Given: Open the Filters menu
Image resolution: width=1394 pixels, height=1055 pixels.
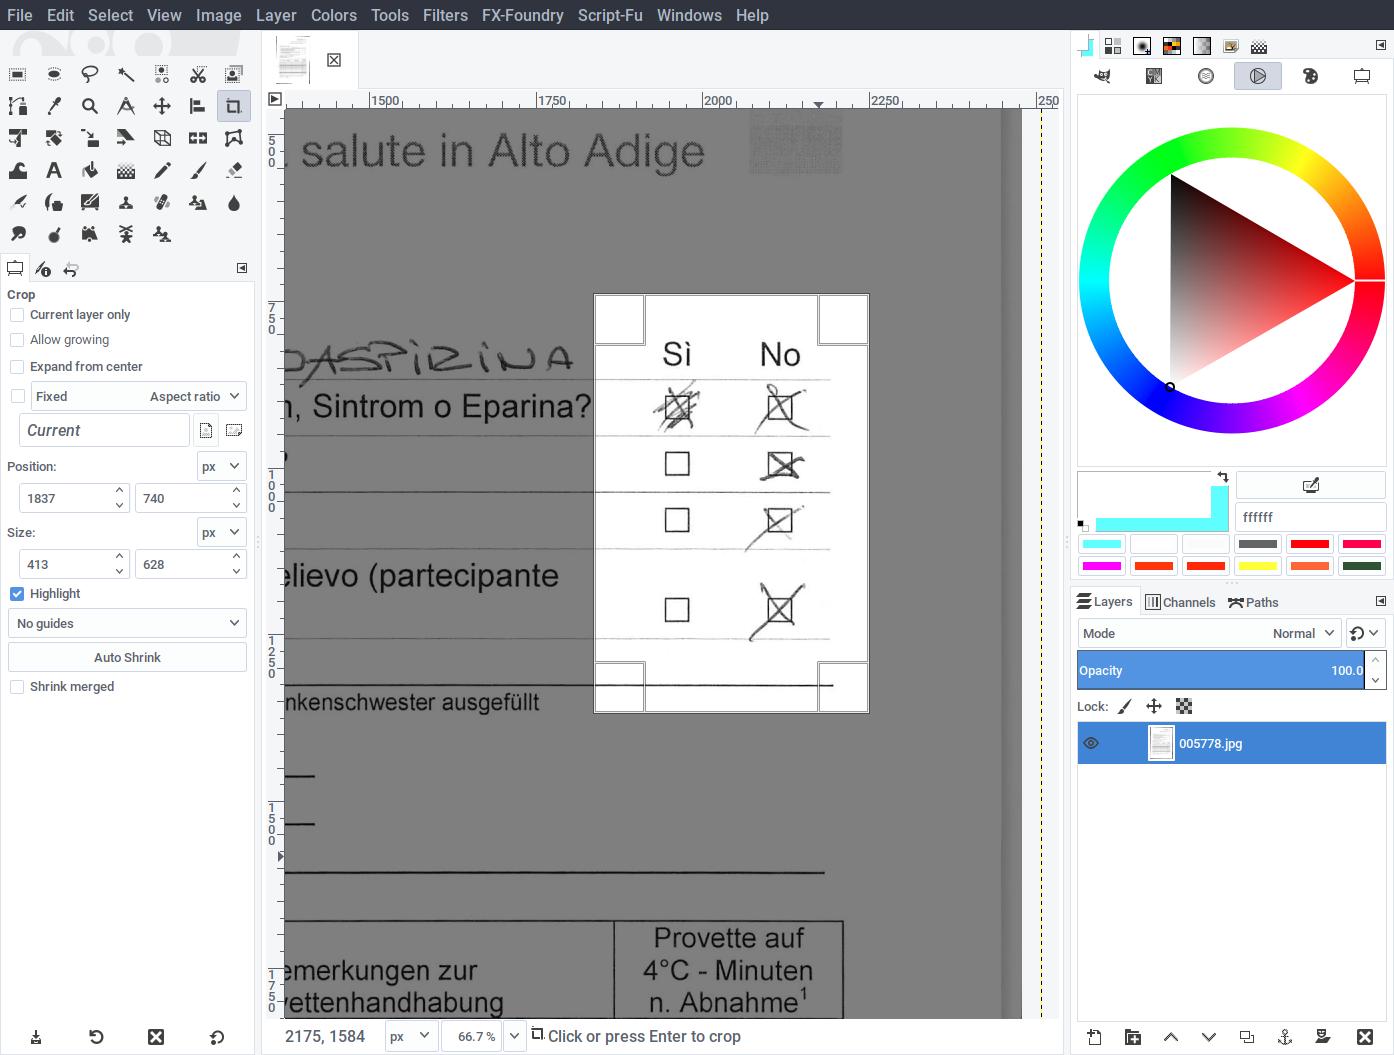Looking at the screenshot, I should click(x=445, y=15).
